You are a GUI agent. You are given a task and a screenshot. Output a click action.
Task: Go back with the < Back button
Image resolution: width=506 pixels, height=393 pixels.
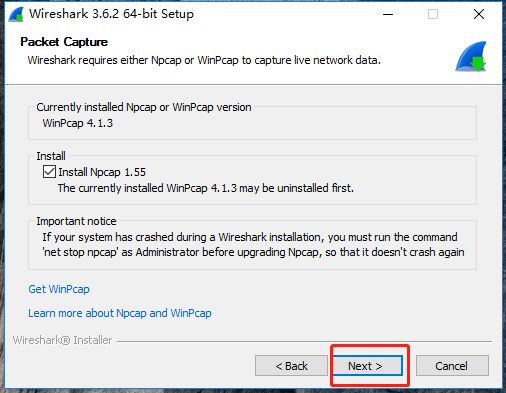coord(291,366)
